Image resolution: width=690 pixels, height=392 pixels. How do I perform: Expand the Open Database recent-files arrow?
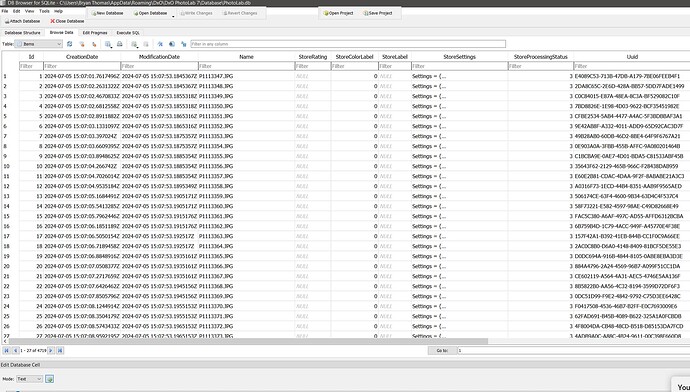[173, 16]
